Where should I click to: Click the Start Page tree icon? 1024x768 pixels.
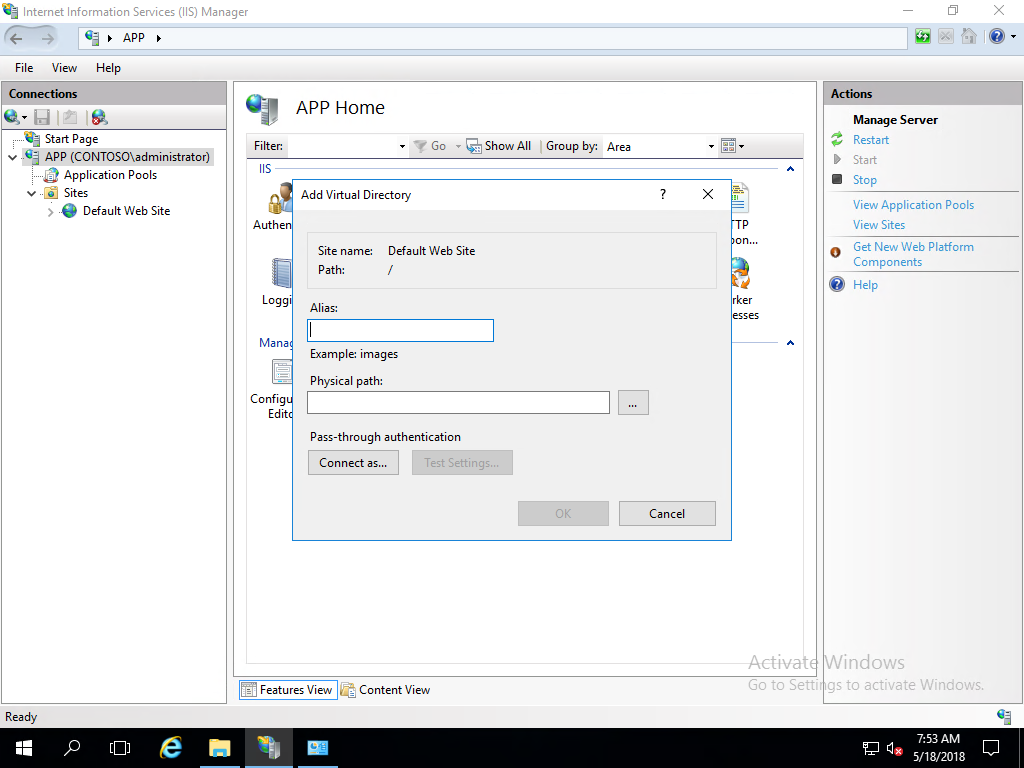pyautogui.click(x=32, y=139)
